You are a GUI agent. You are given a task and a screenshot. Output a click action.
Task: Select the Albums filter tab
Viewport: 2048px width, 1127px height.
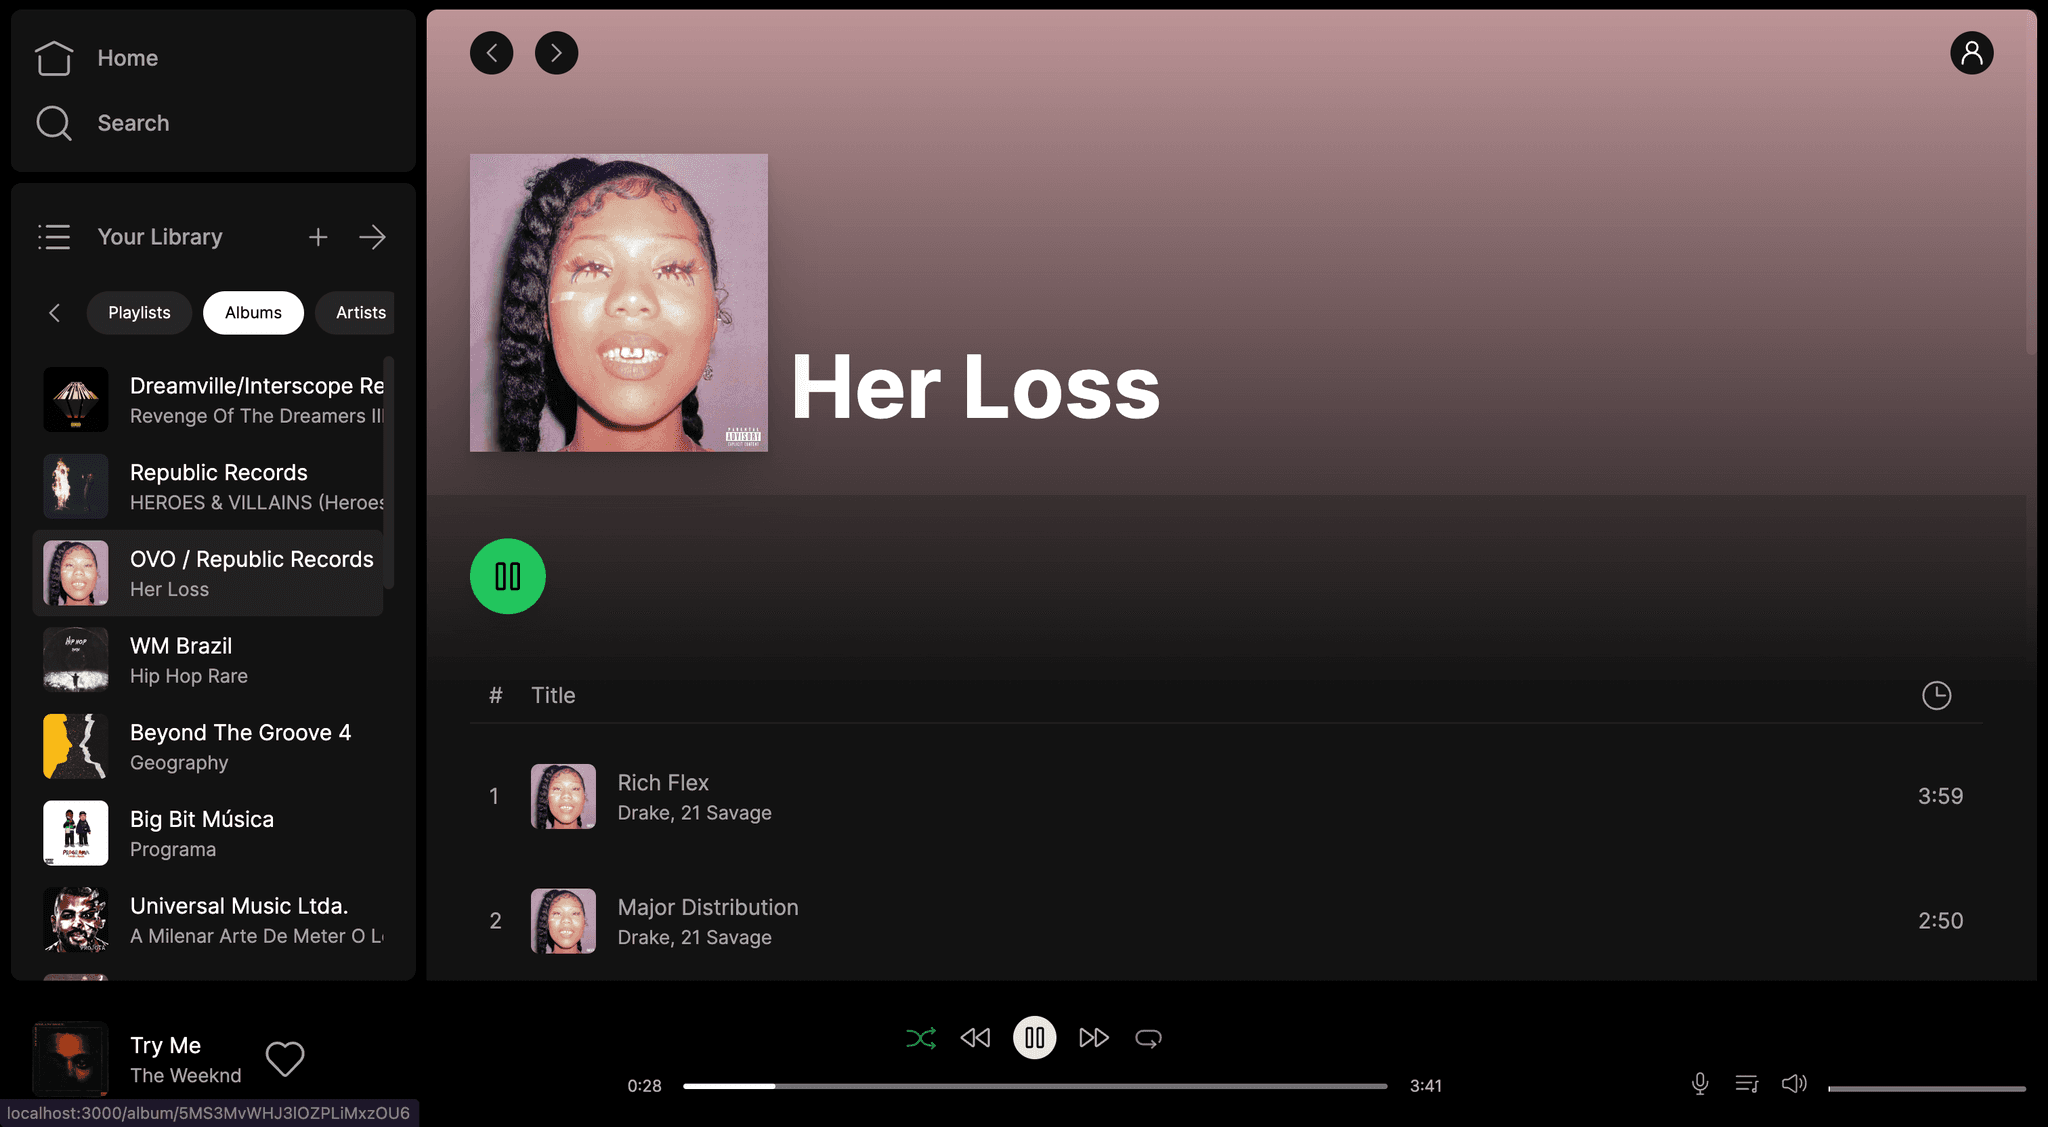tap(253, 312)
